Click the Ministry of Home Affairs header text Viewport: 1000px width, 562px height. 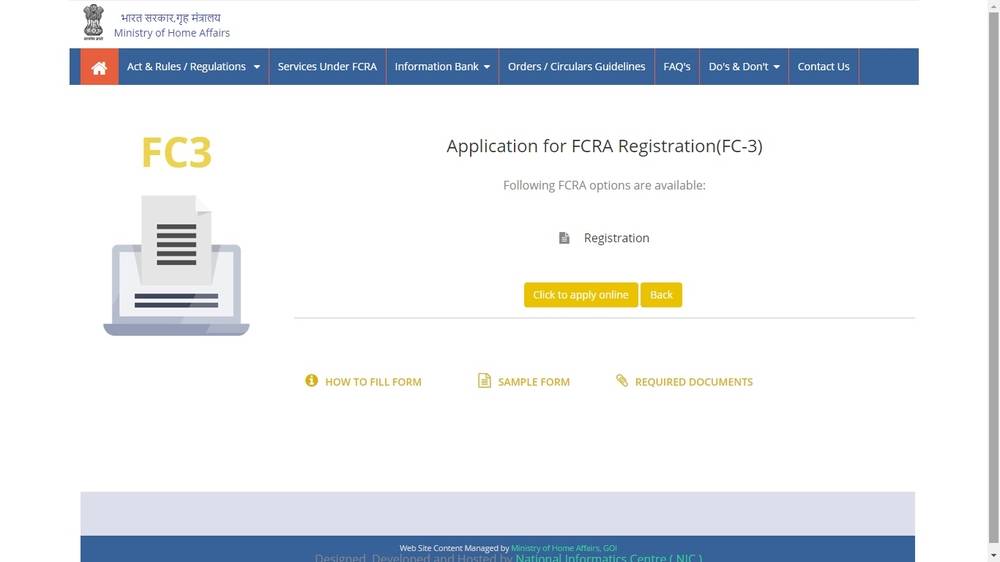tap(172, 33)
